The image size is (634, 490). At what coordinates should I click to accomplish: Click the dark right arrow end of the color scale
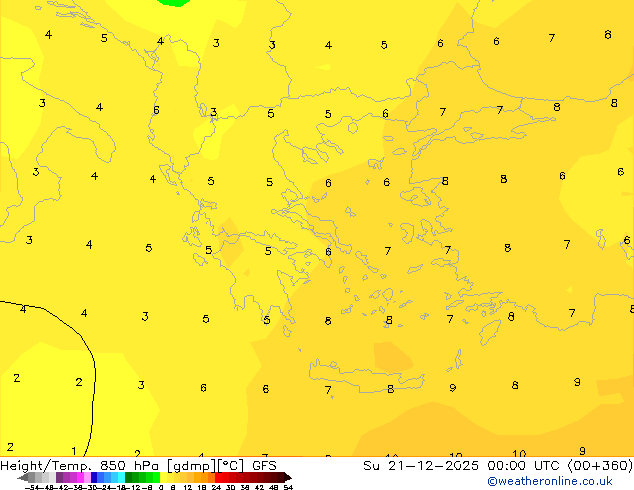pos(288,478)
